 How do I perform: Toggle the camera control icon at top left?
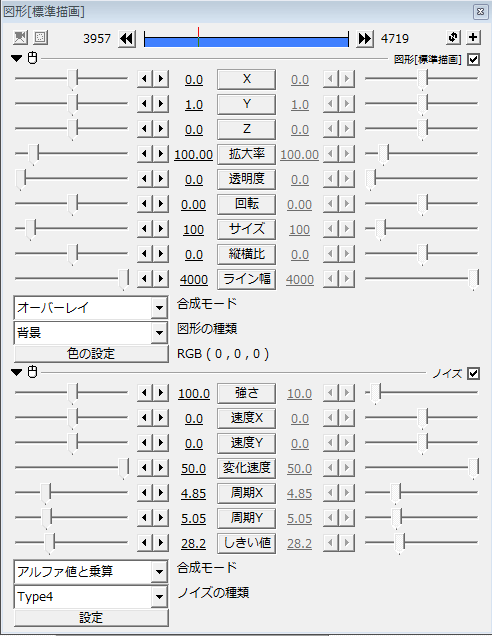click(20, 38)
